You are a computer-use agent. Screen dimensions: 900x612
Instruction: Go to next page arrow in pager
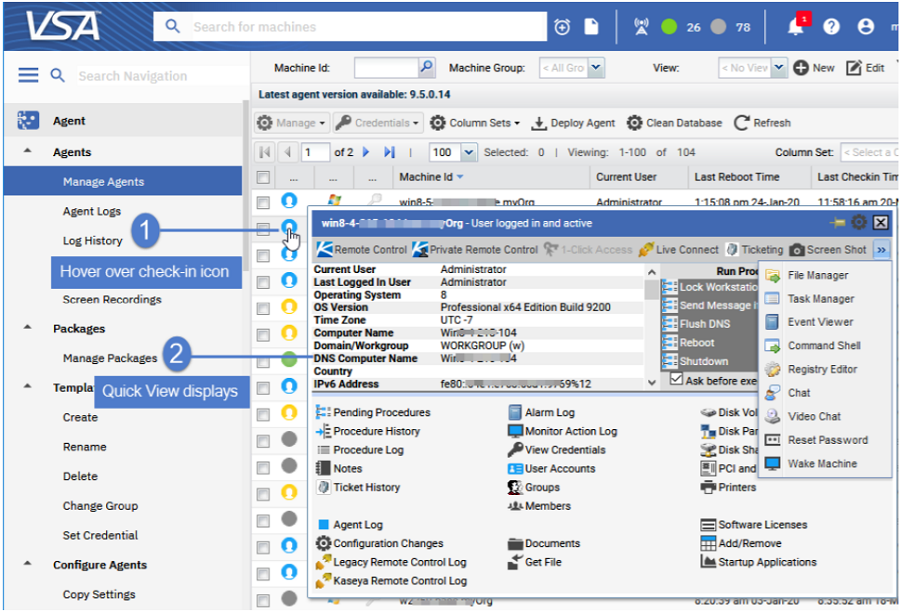(367, 153)
